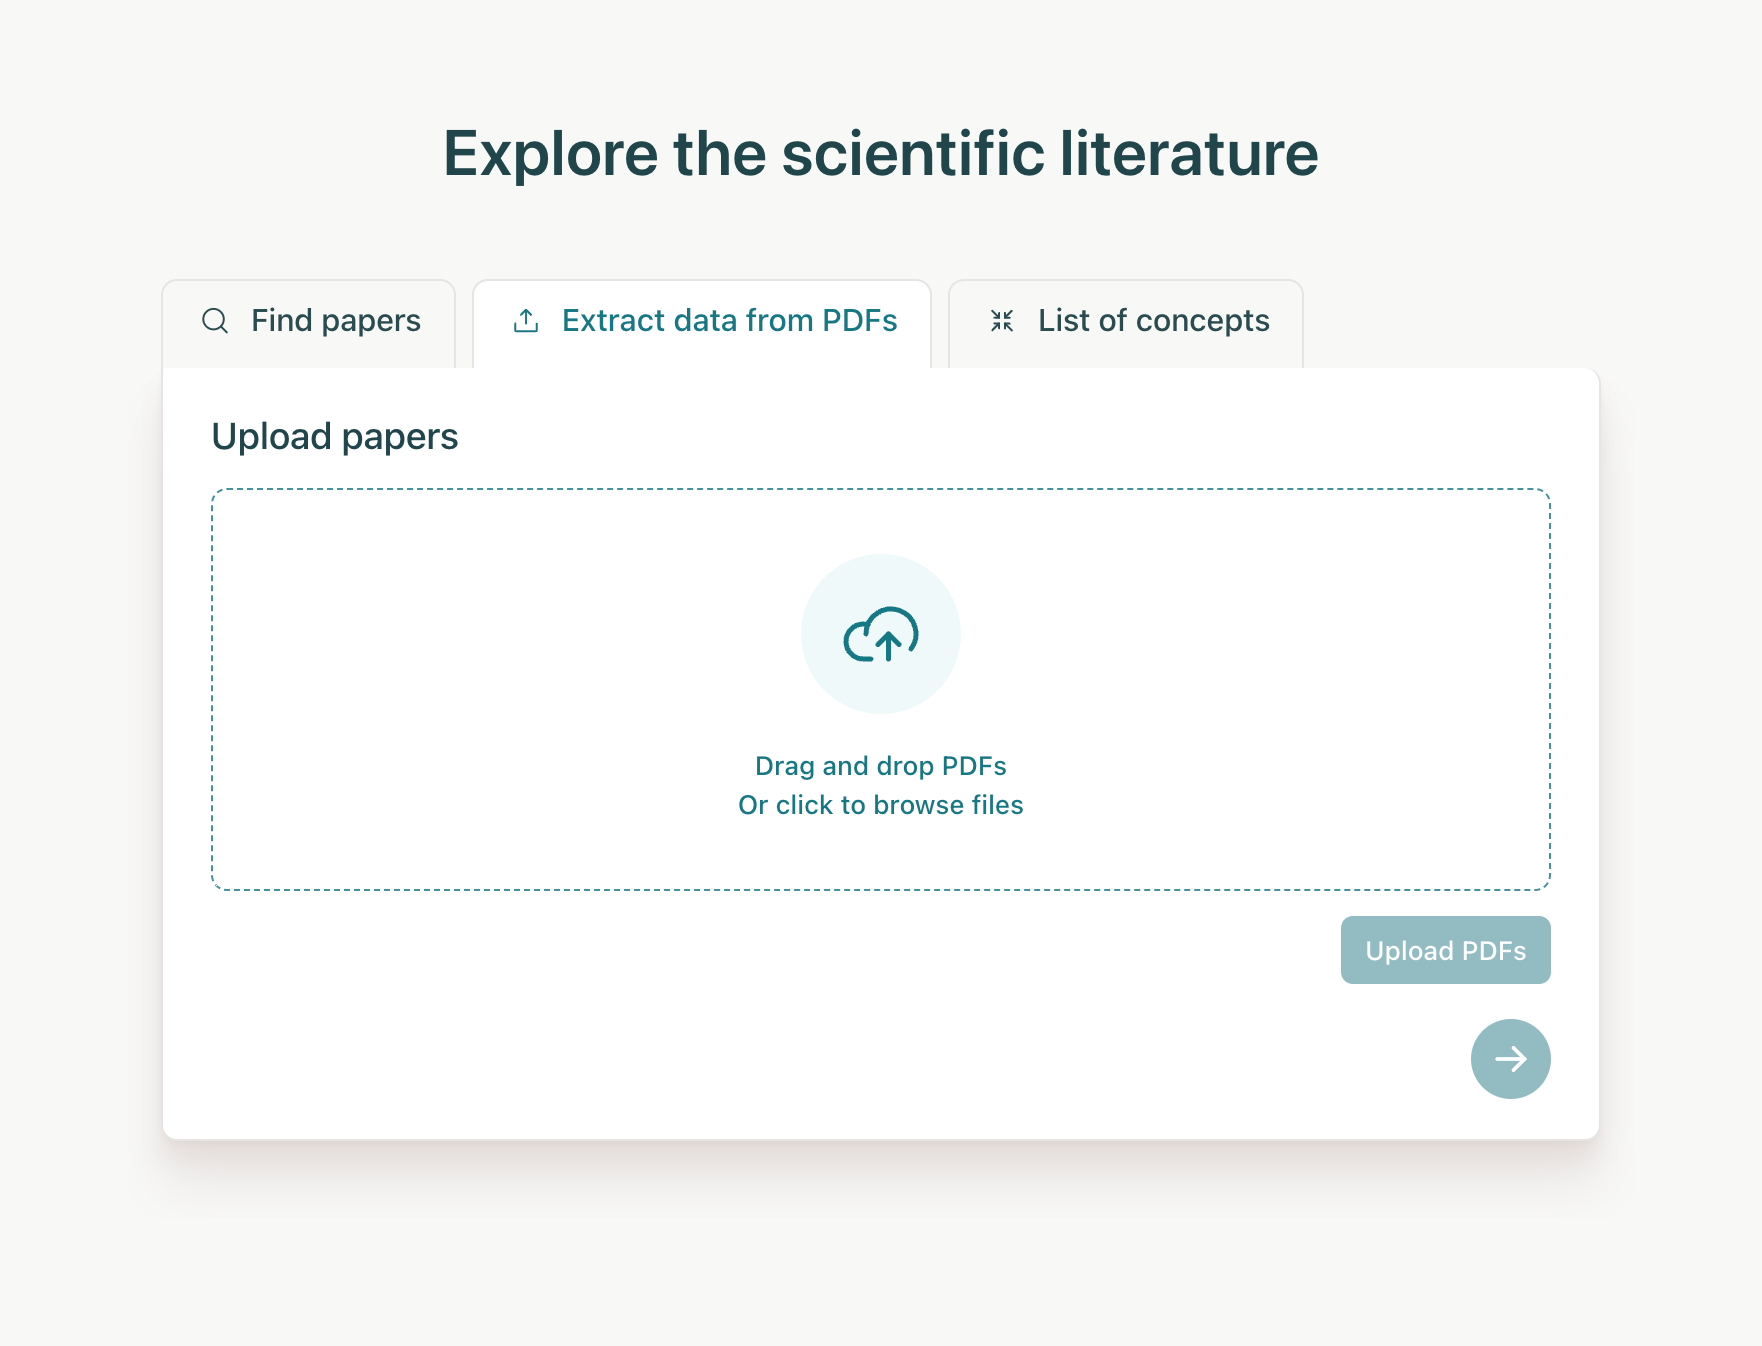
Task: Switch to the Find papers tab
Action: click(309, 322)
